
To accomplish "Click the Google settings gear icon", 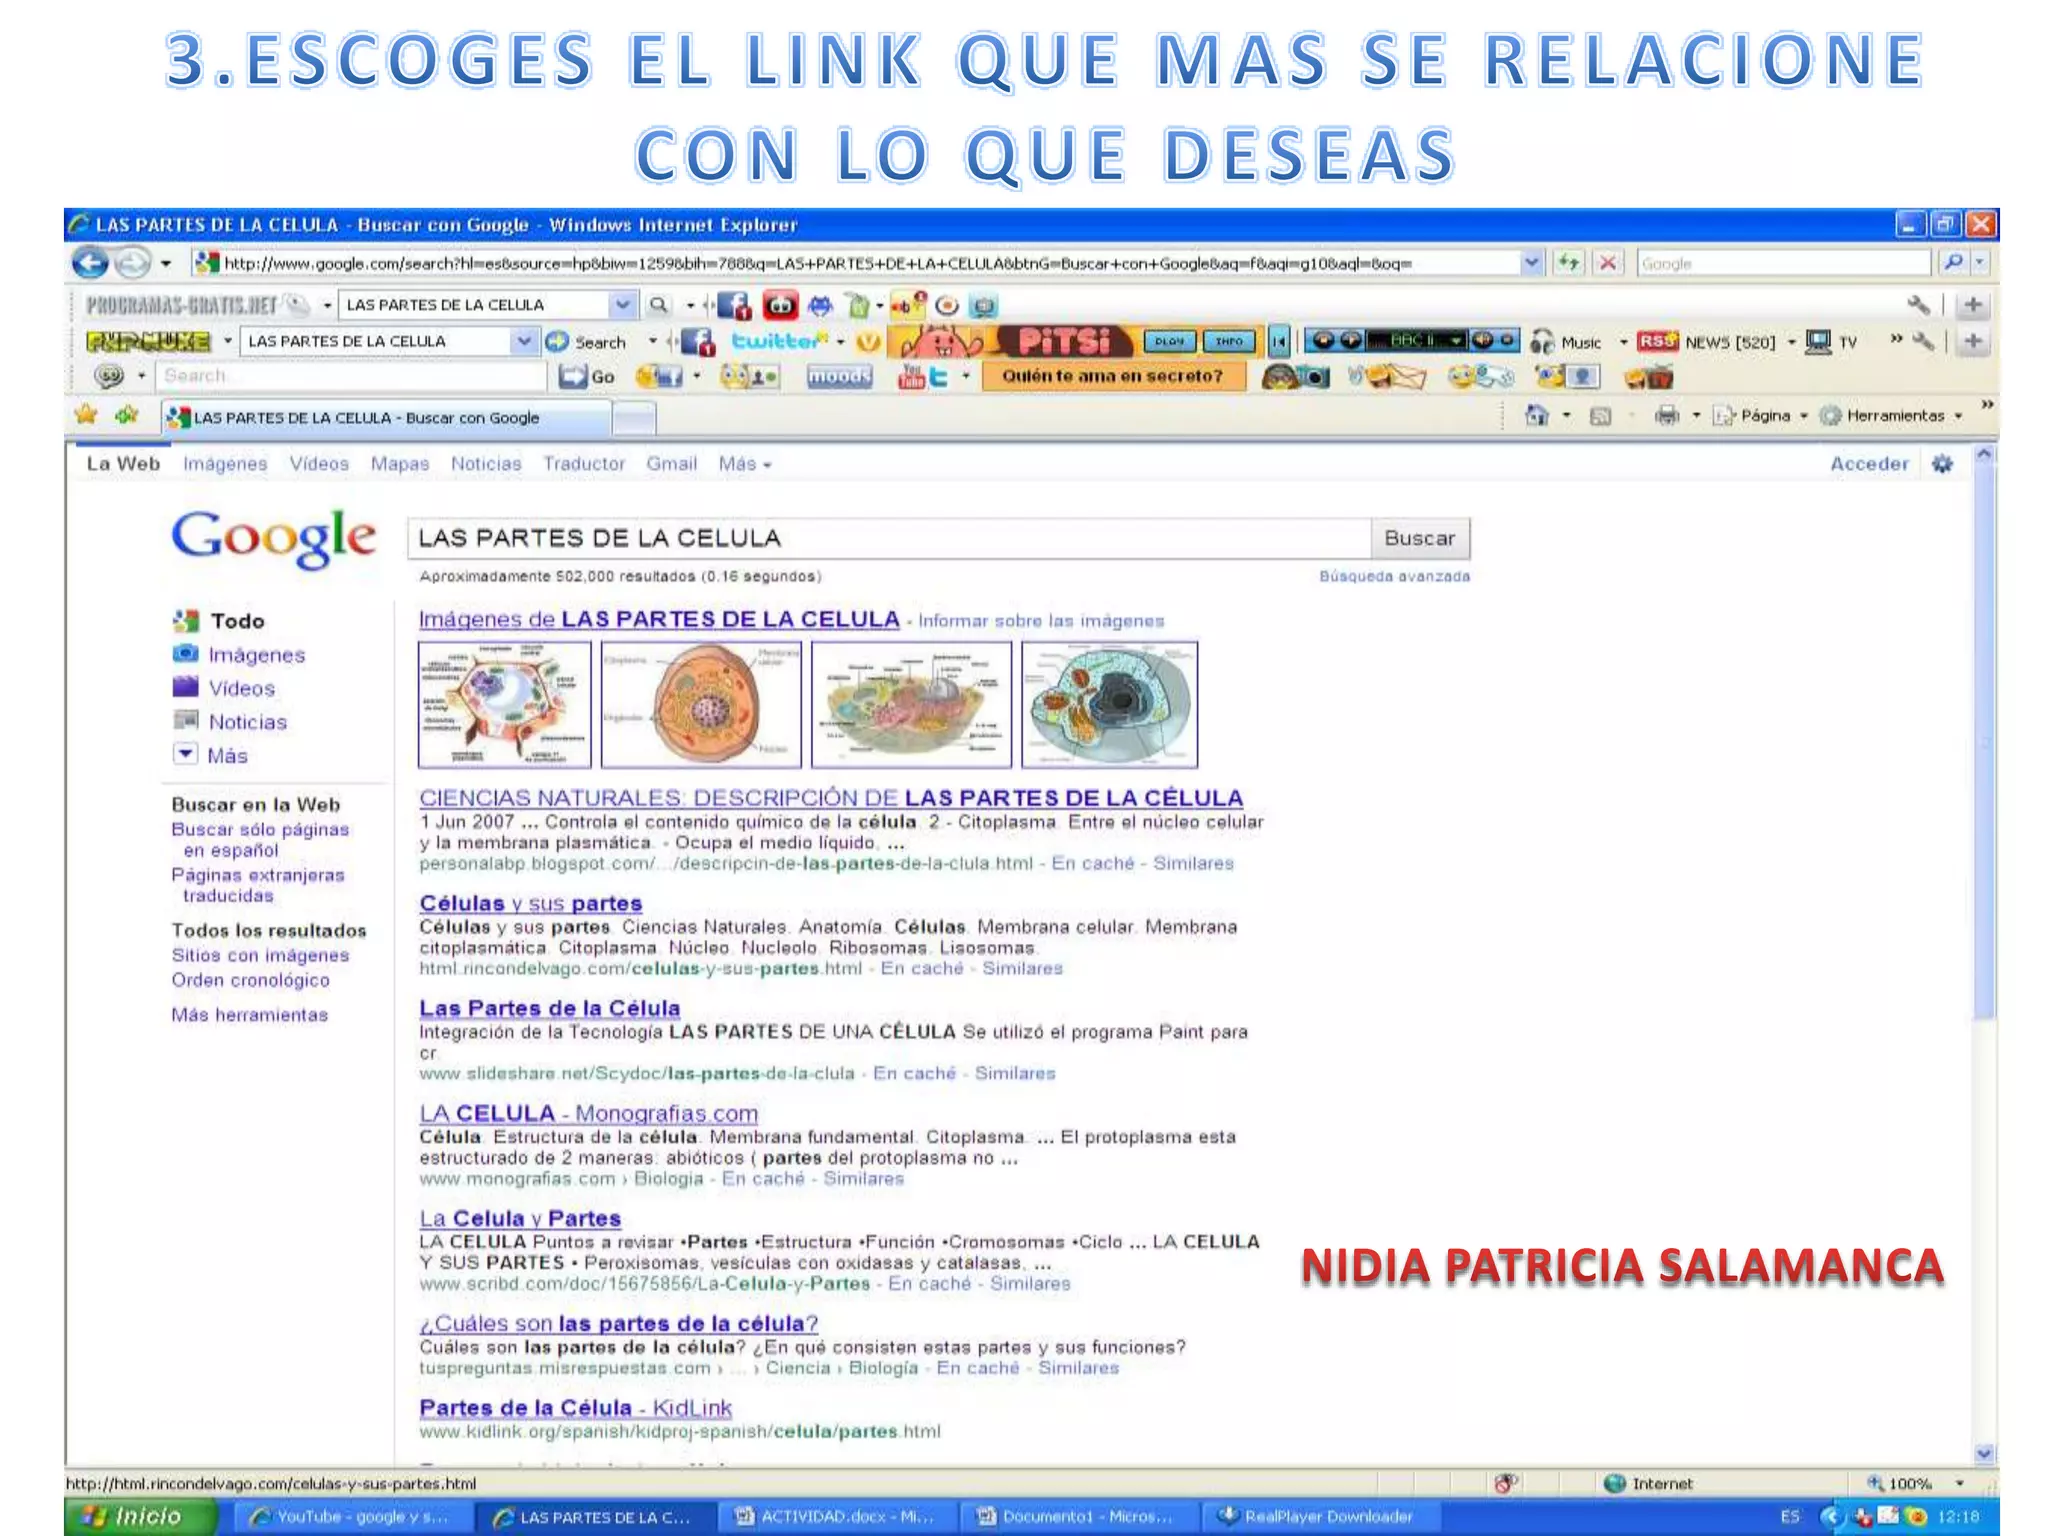I will click(1942, 464).
